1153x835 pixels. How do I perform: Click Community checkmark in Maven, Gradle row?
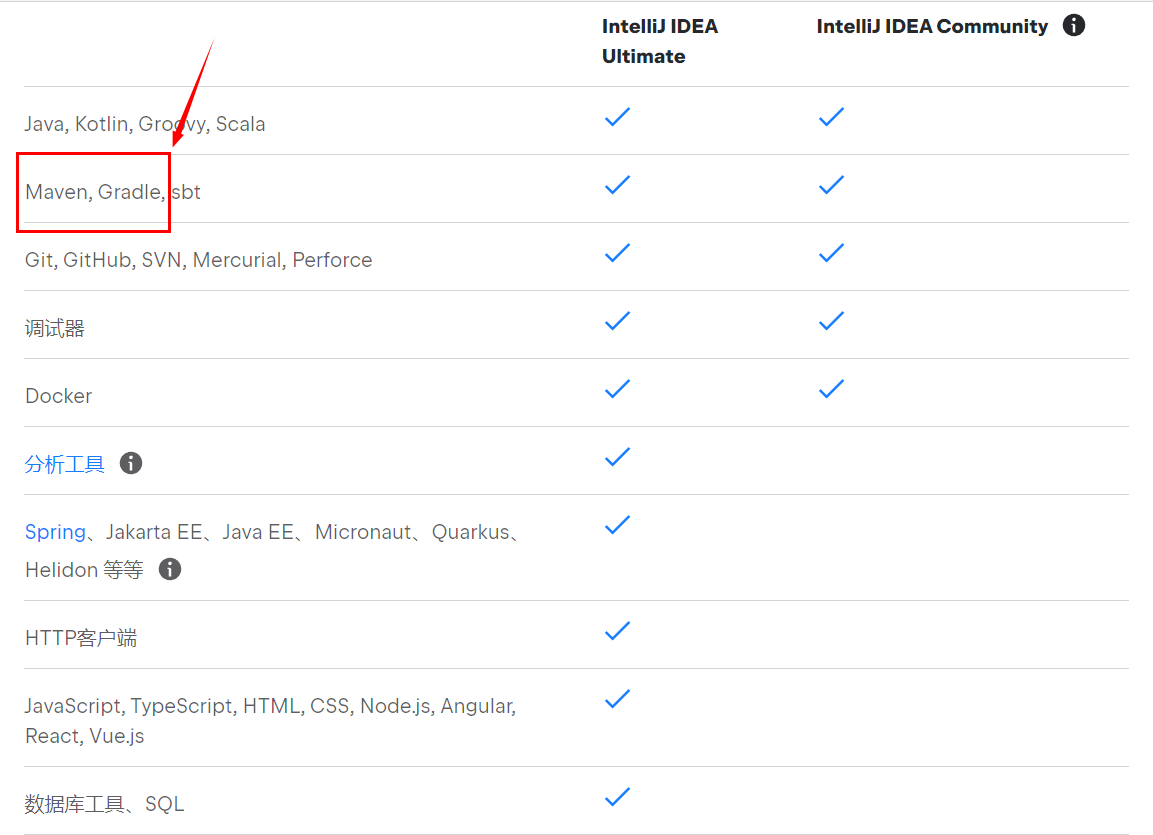(x=831, y=184)
